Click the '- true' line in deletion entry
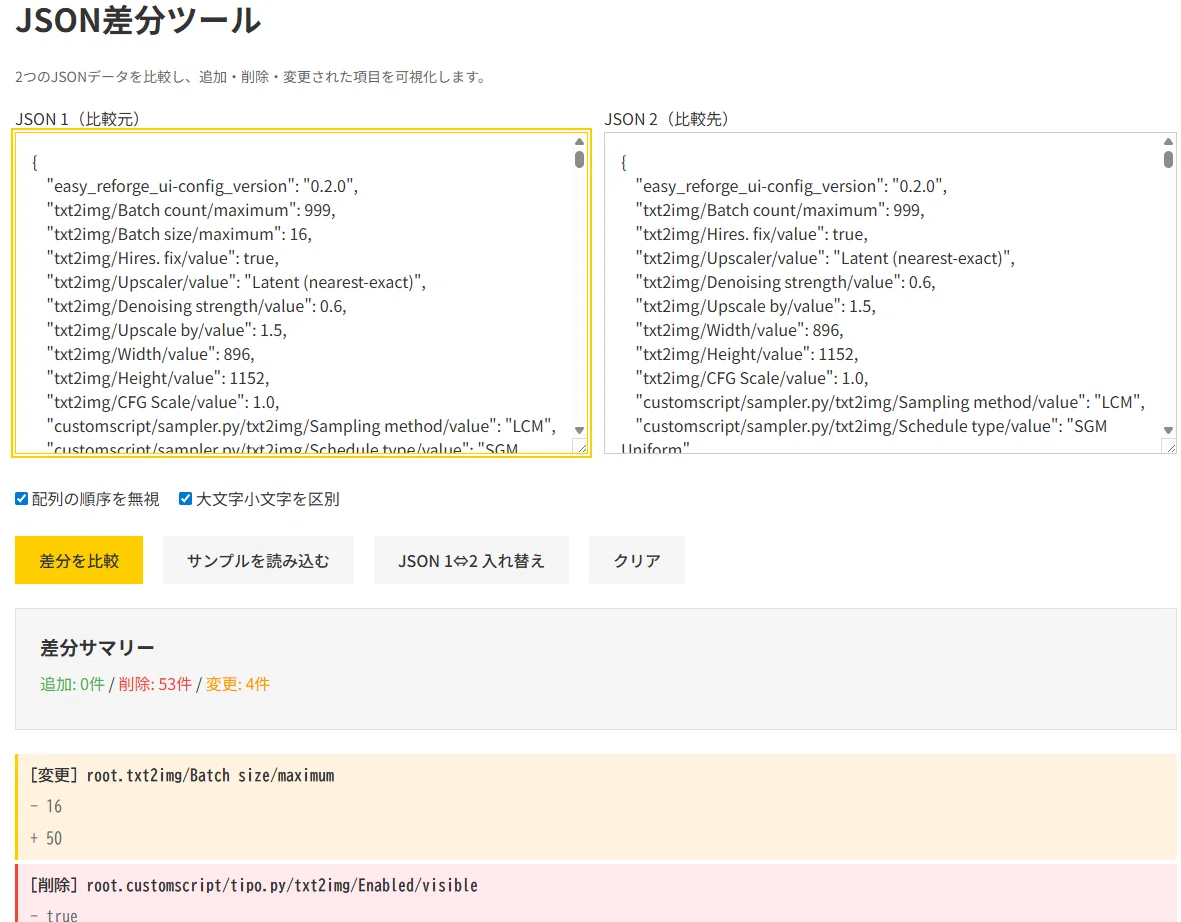 click(x=54, y=914)
